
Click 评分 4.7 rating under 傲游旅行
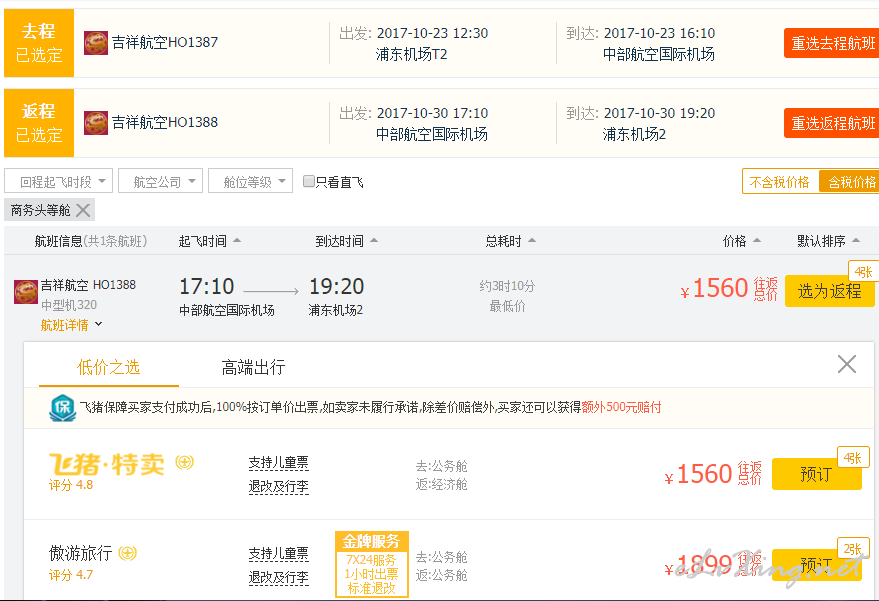(71, 575)
